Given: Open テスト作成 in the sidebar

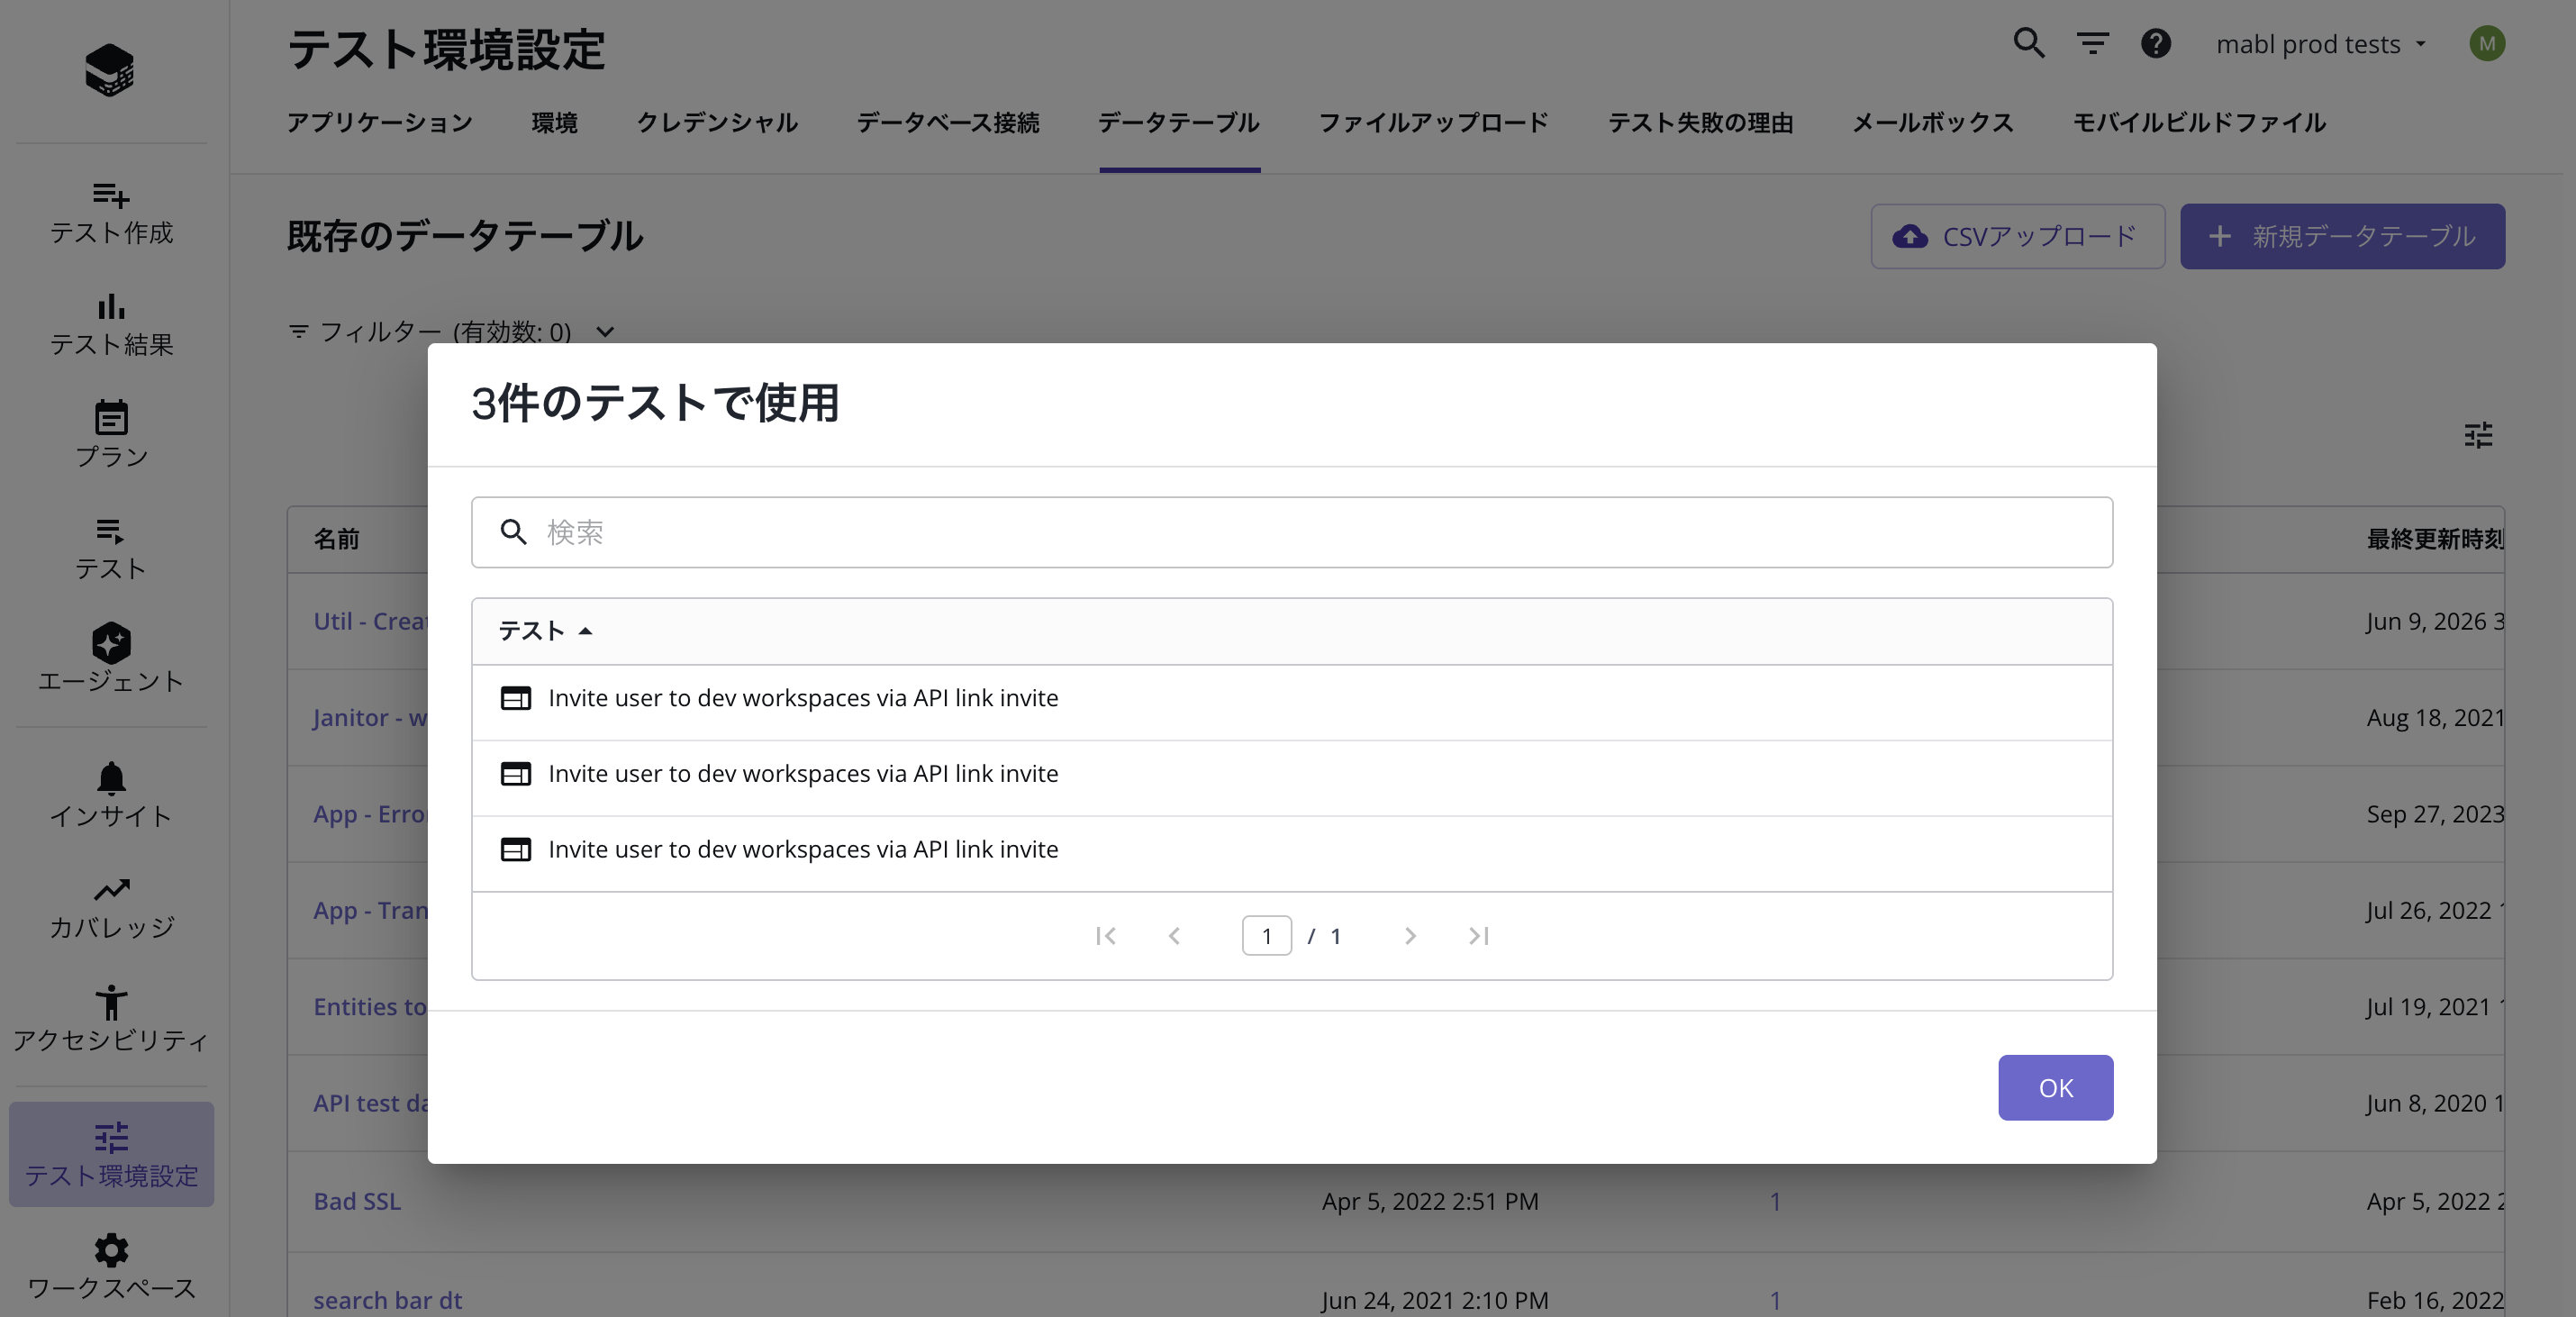Looking at the screenshot, I should (x=111, y=214).
